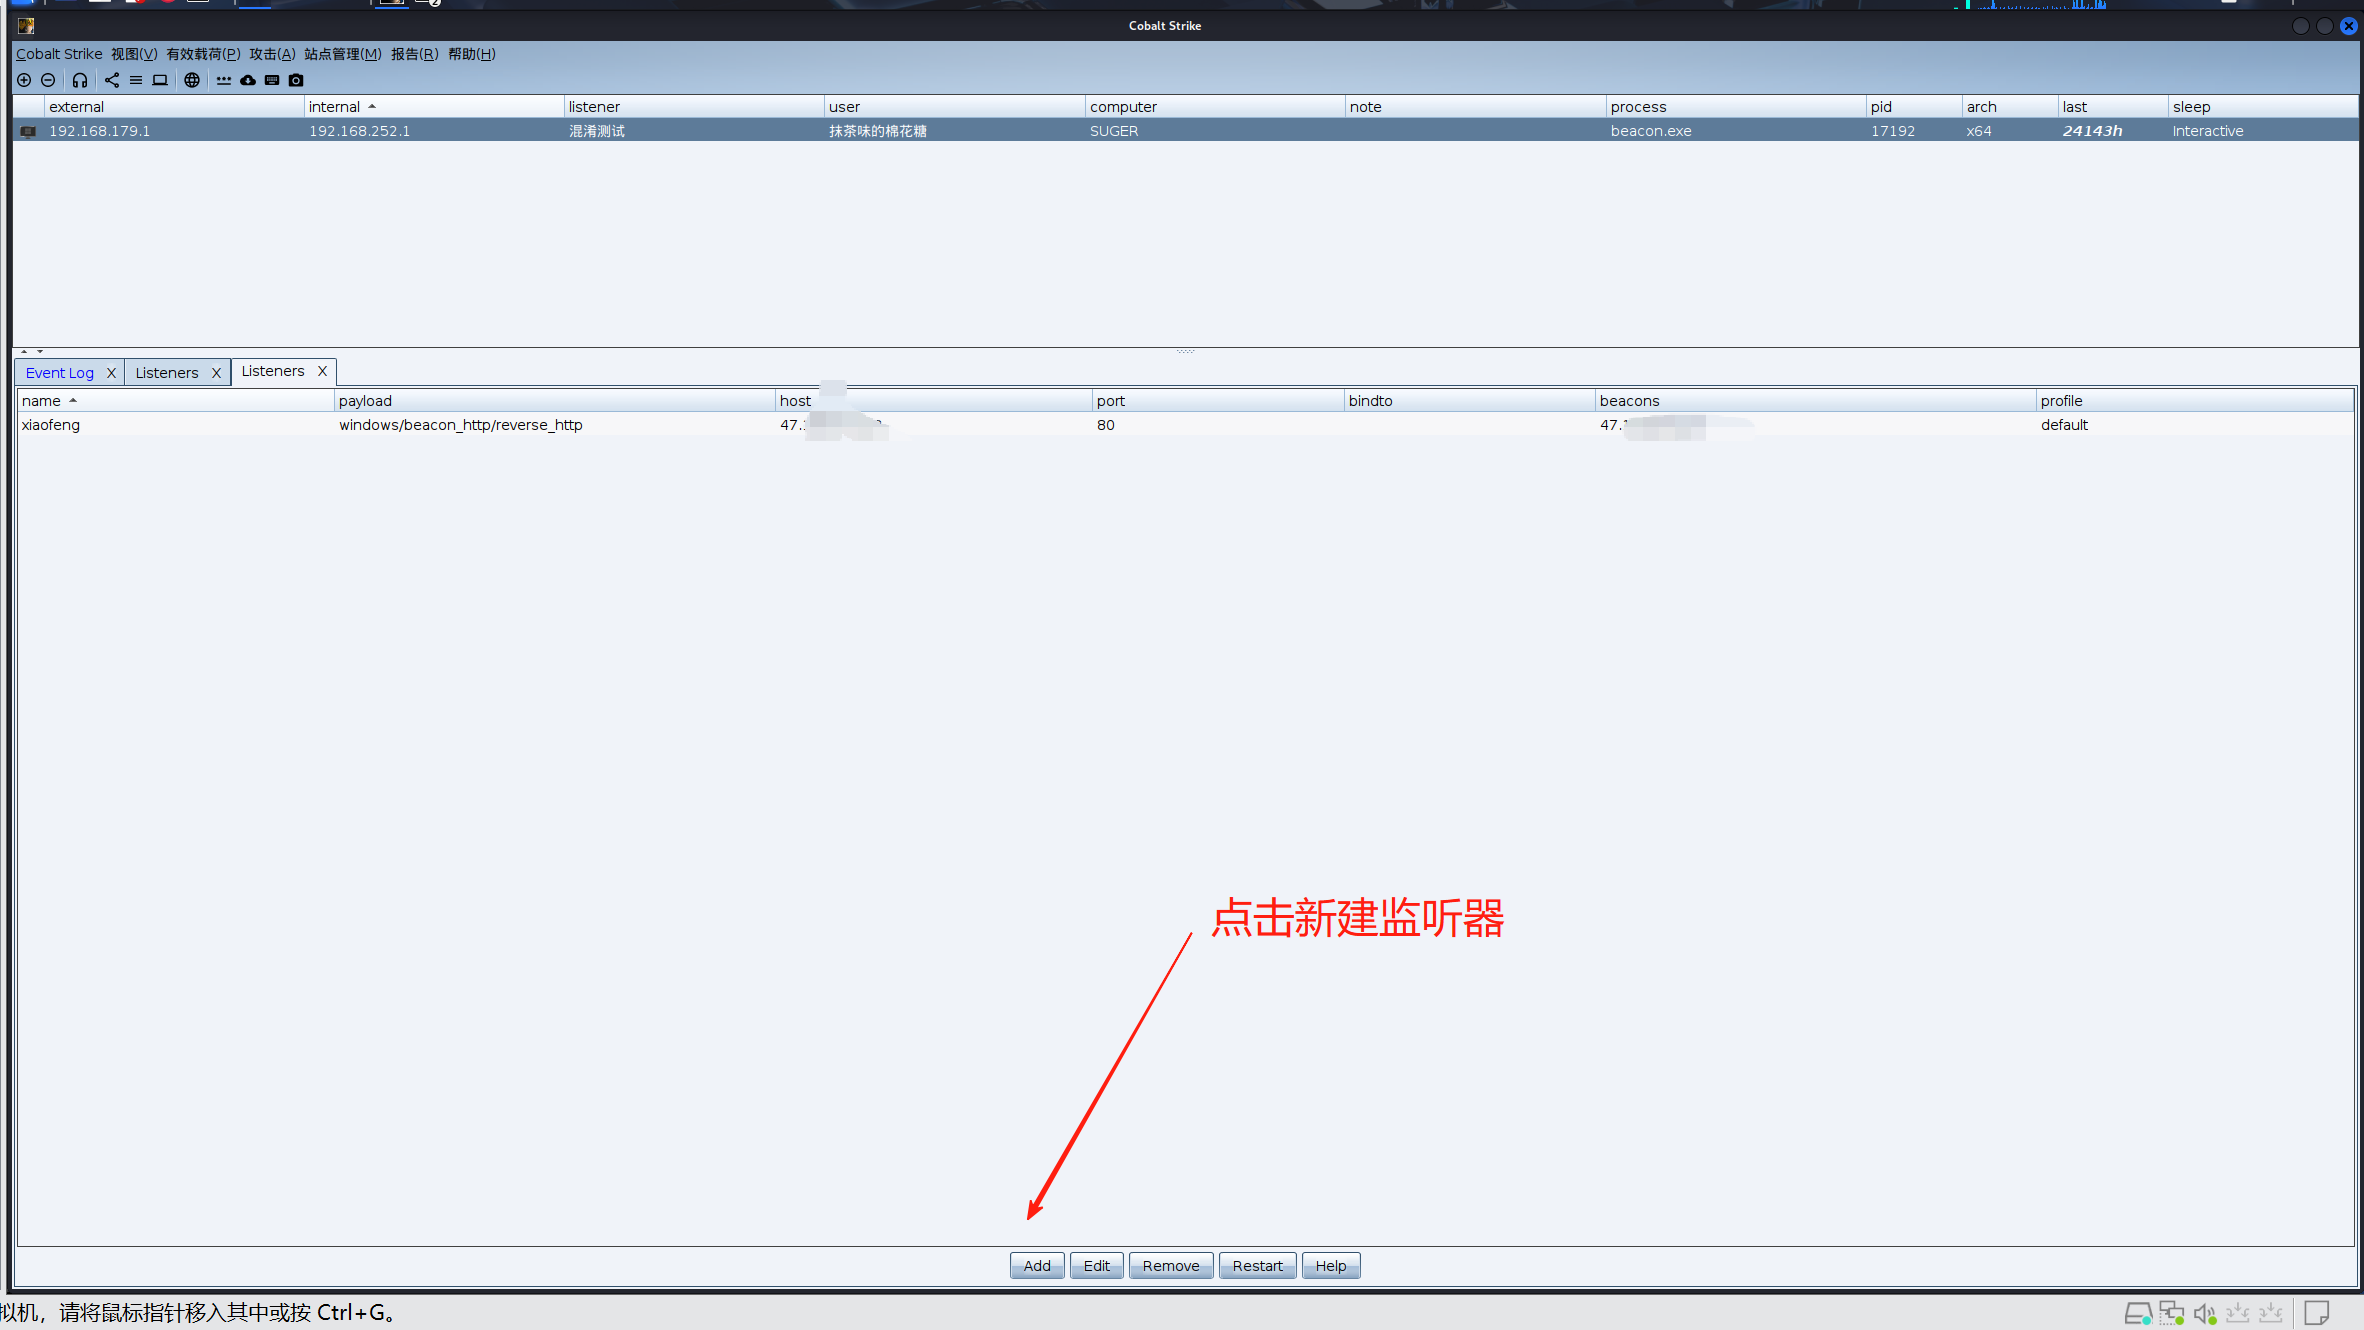Select session with external IP 192.168.179.1

[x=1185, y=131]
